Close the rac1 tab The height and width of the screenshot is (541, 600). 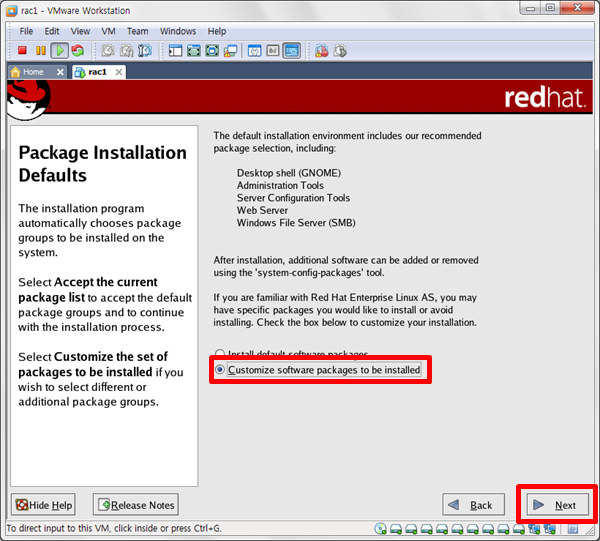(x=119, y=72)
